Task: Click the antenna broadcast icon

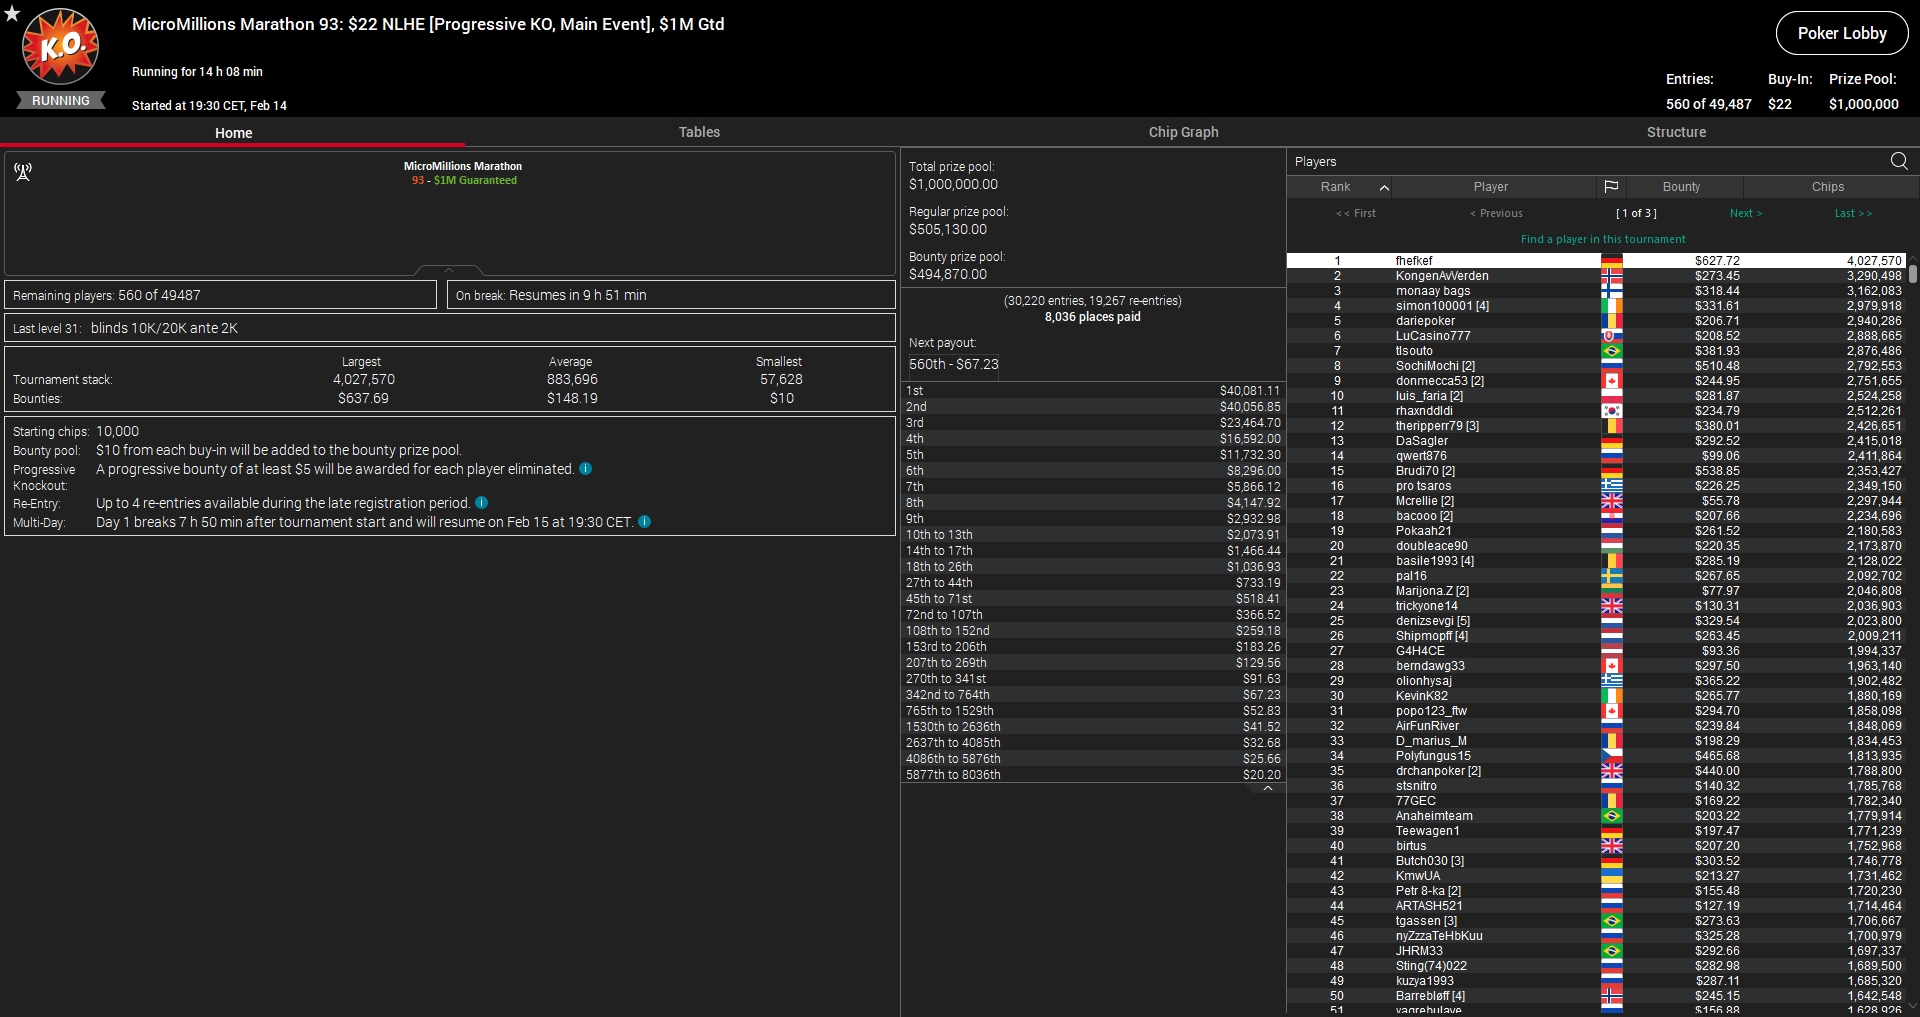Action: pyautogui.click(x=23, y=172)
